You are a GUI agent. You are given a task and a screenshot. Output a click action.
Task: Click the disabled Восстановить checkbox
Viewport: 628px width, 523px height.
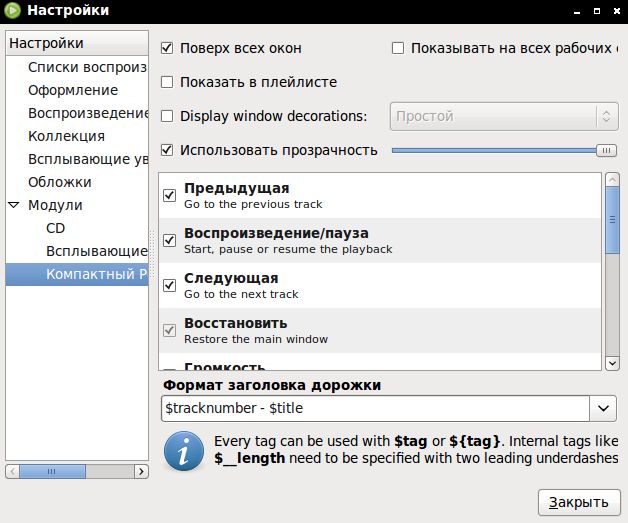point(169,330)
